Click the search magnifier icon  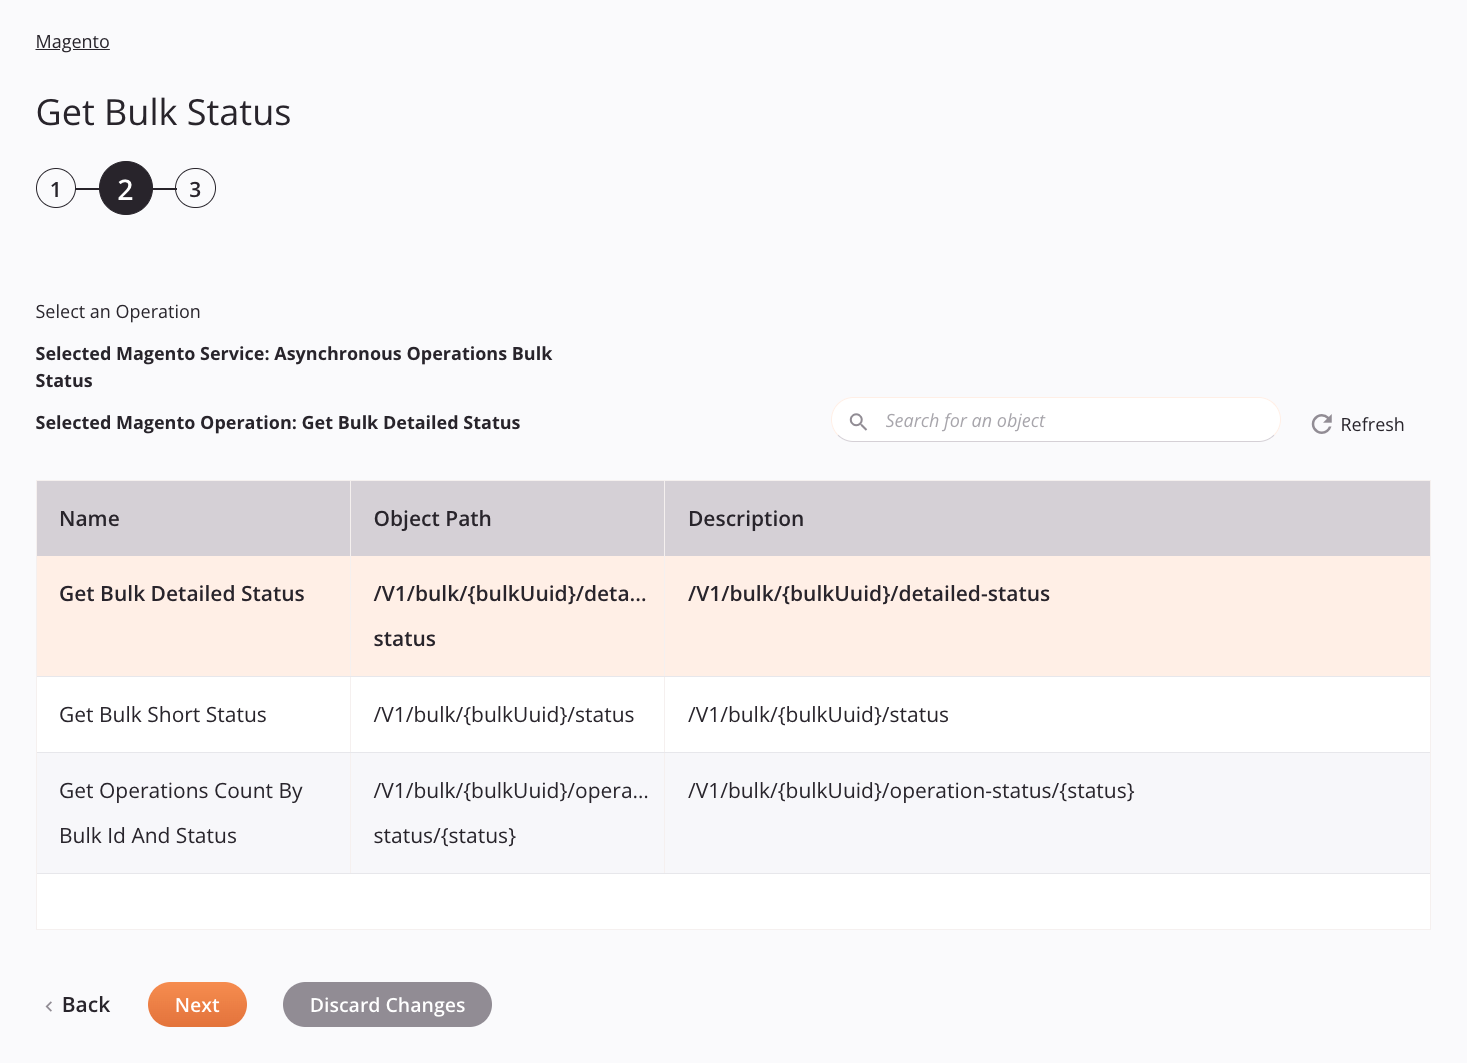(x=858, y=422)
